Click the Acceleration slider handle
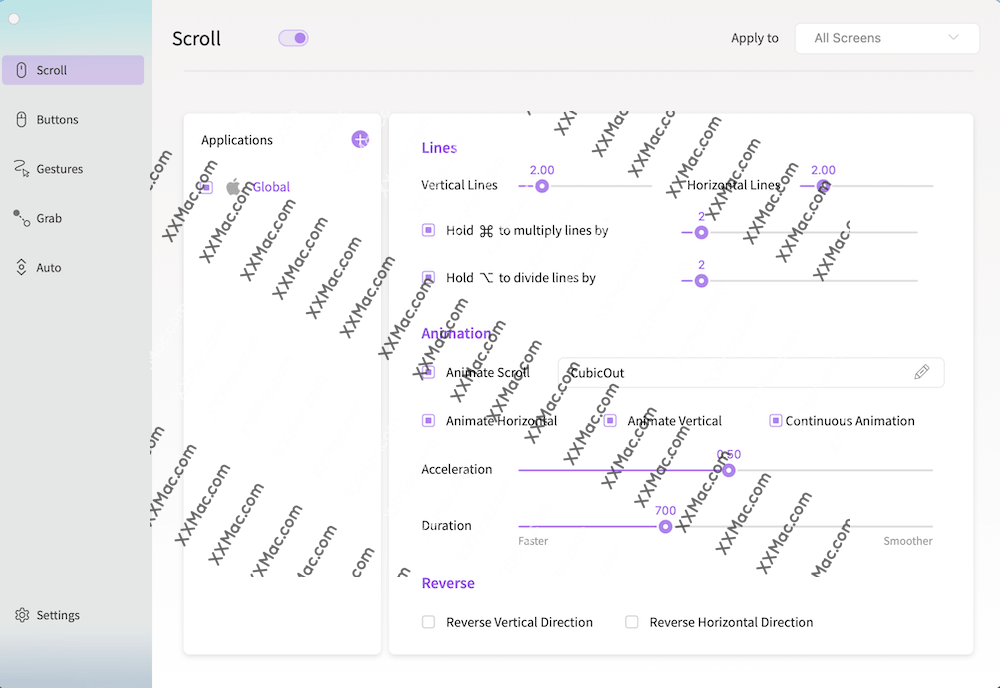The width and height of the screenshot is (1000, 688). (x=729, y=470)
